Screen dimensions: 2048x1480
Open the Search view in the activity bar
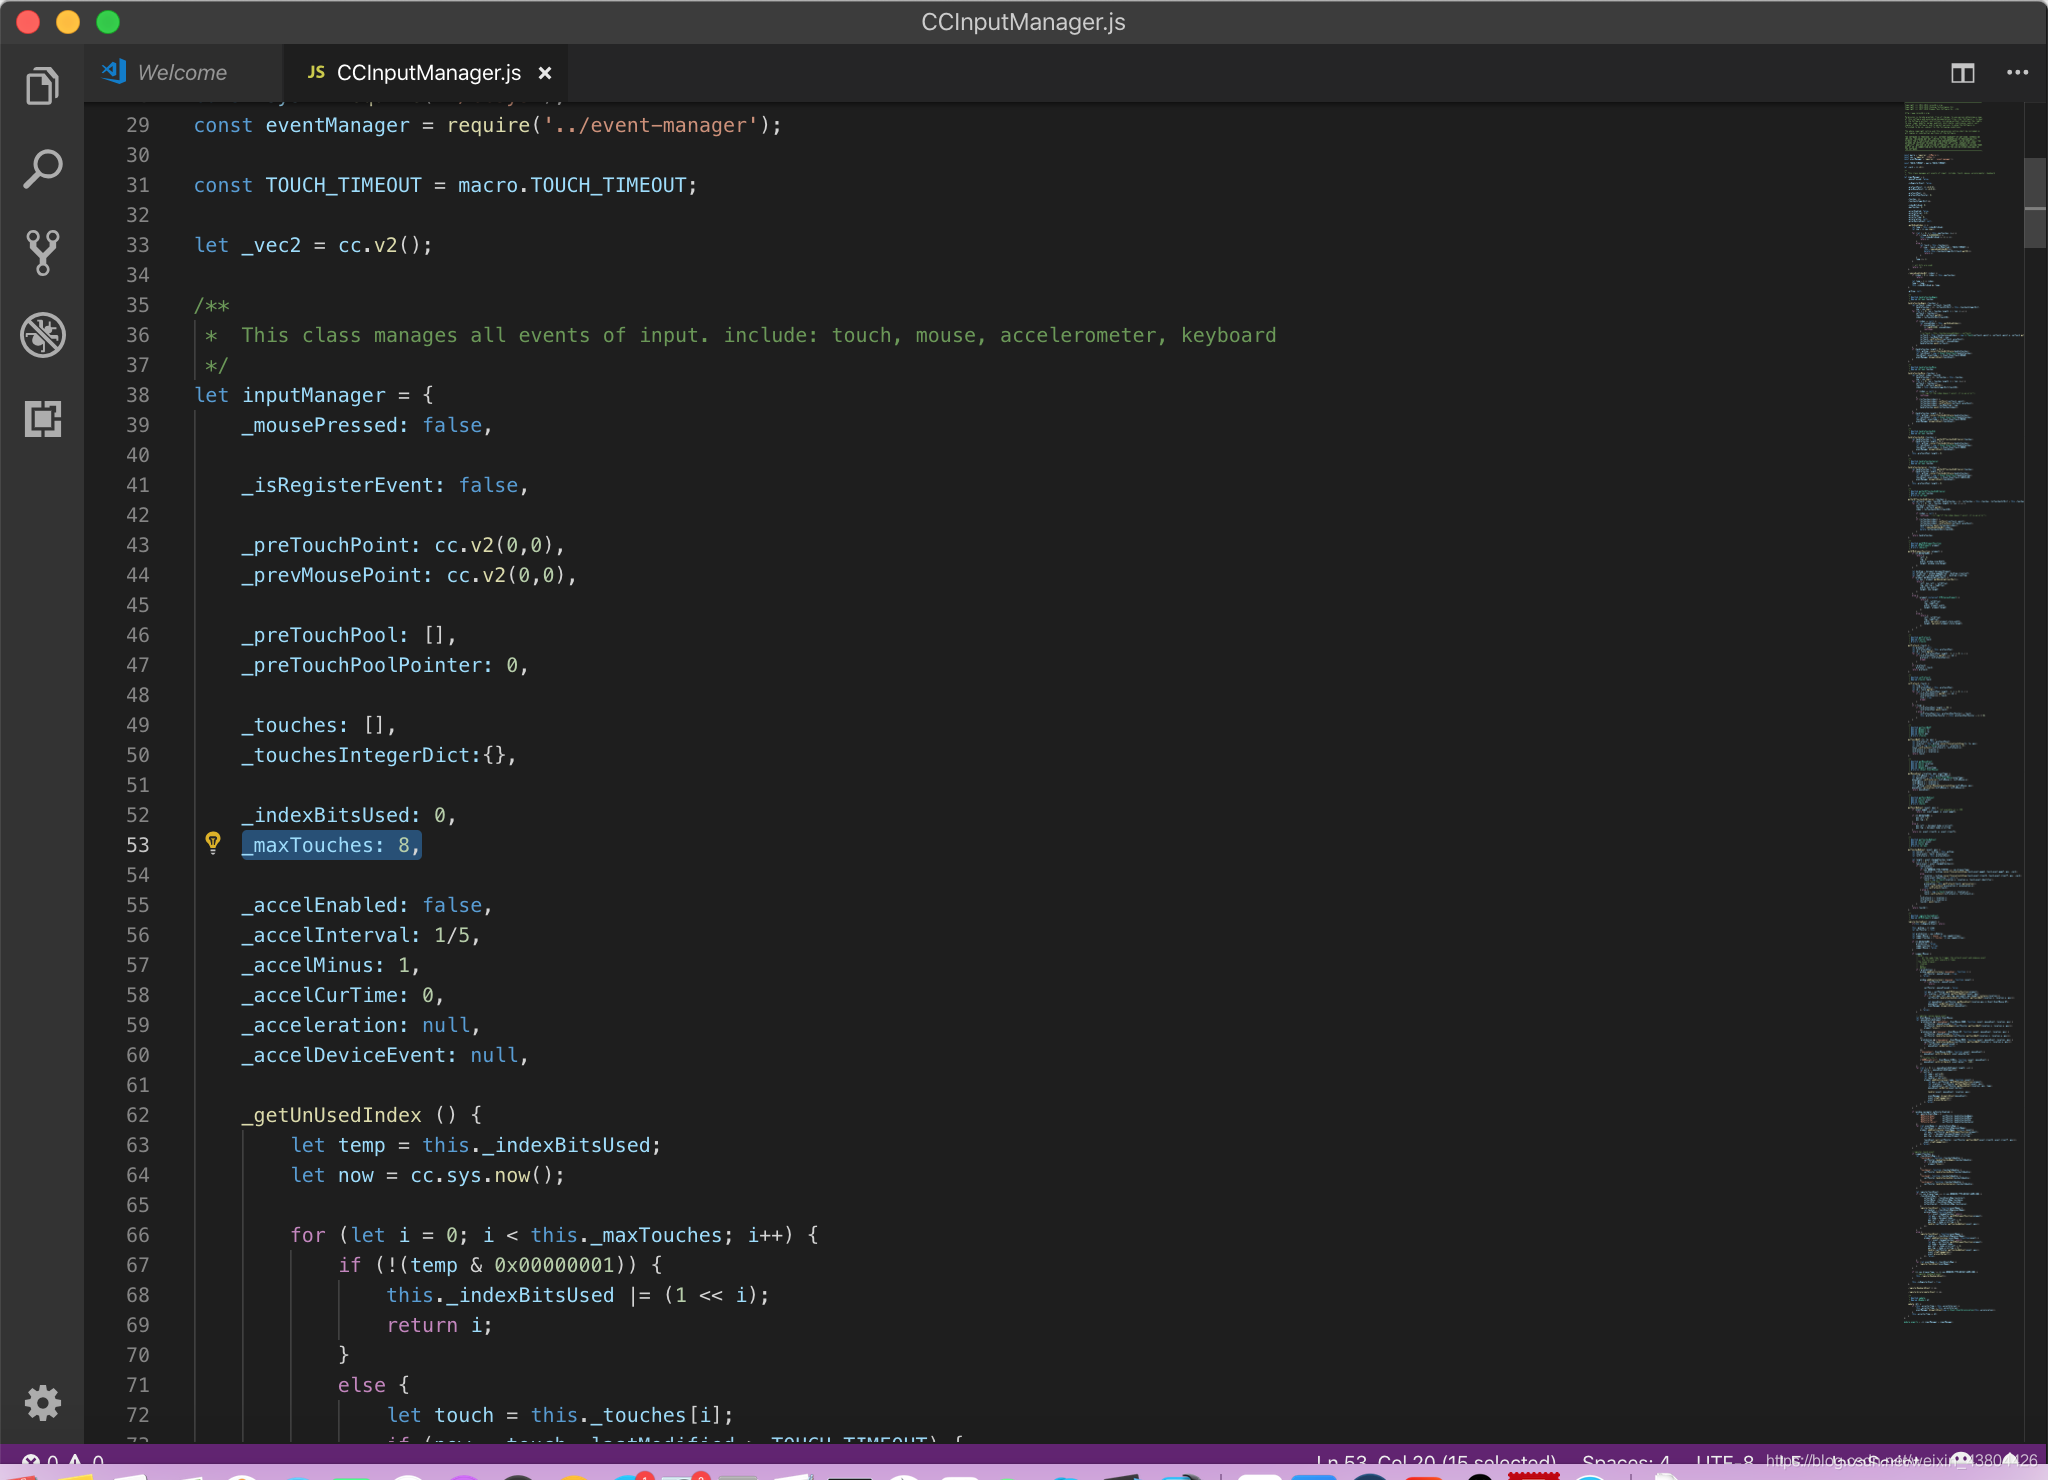[42, 169]
